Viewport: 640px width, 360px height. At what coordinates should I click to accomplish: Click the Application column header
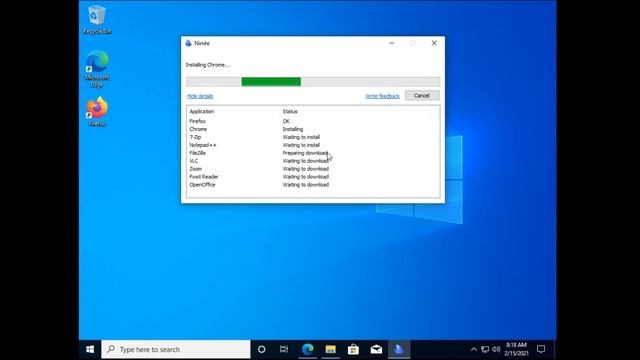[202, 111]
